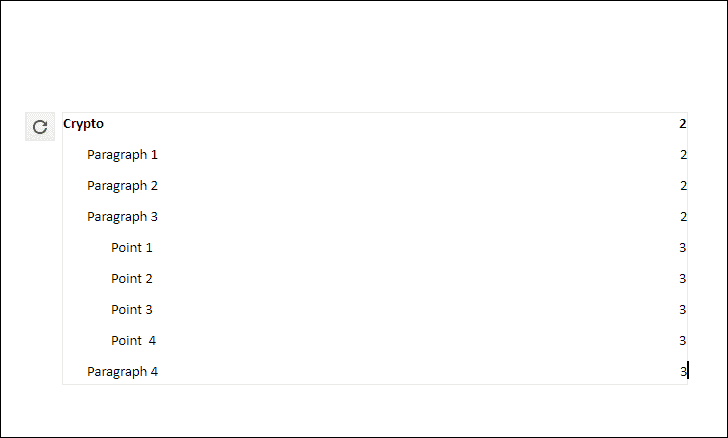Click blank page area above the table

(364, 56)
